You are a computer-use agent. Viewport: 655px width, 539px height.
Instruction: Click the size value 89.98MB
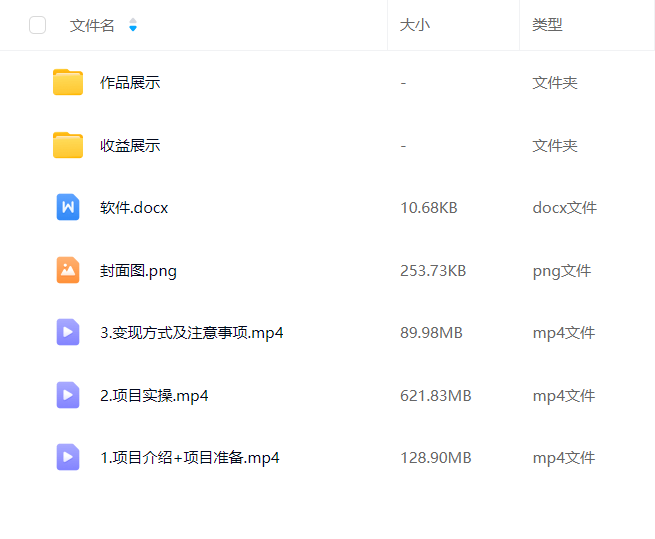(x=432, y=333)
